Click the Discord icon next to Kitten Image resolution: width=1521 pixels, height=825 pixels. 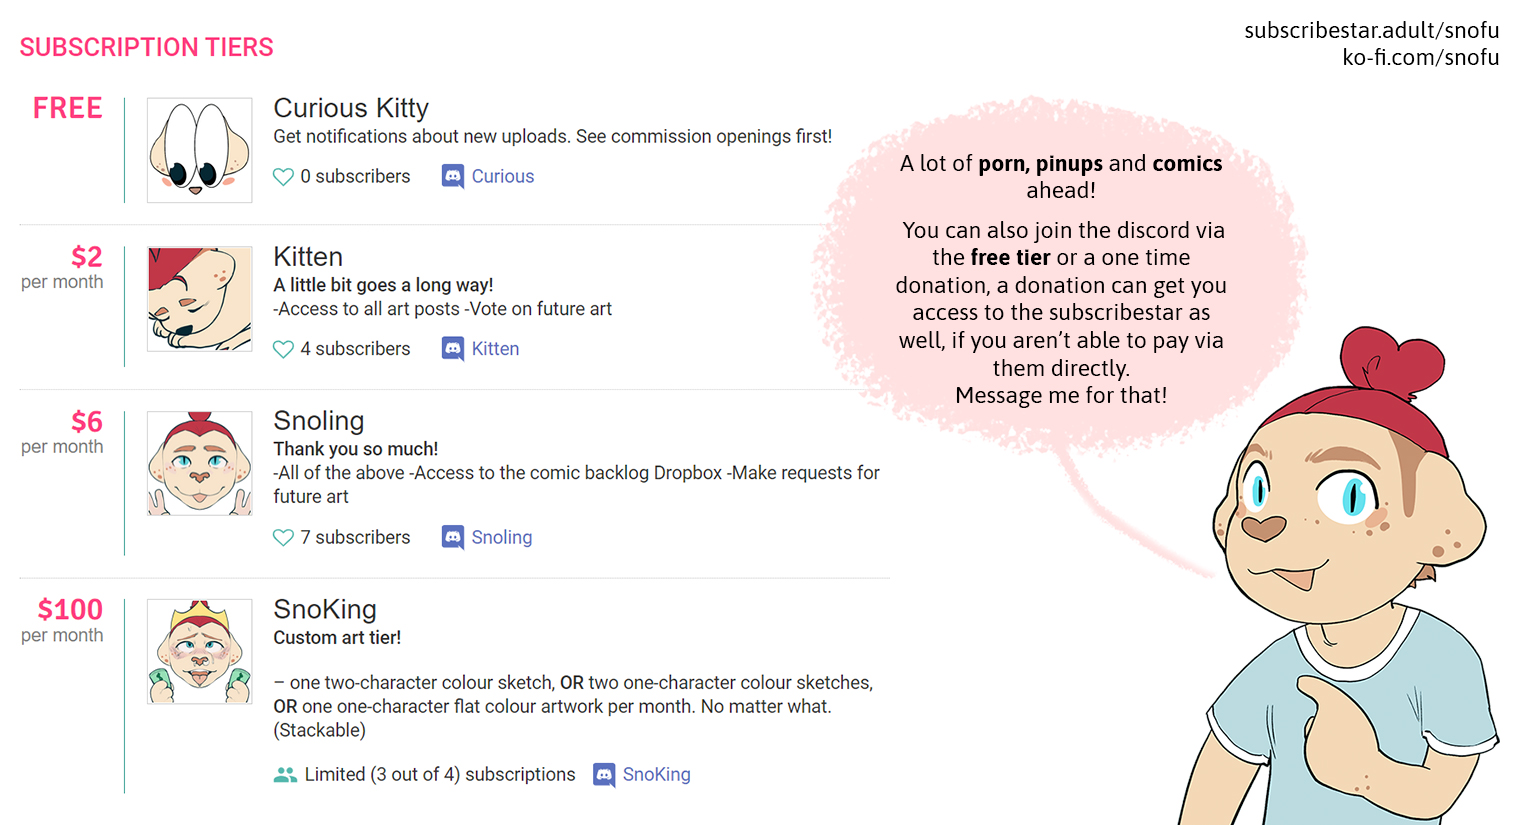tap(453, 349)
